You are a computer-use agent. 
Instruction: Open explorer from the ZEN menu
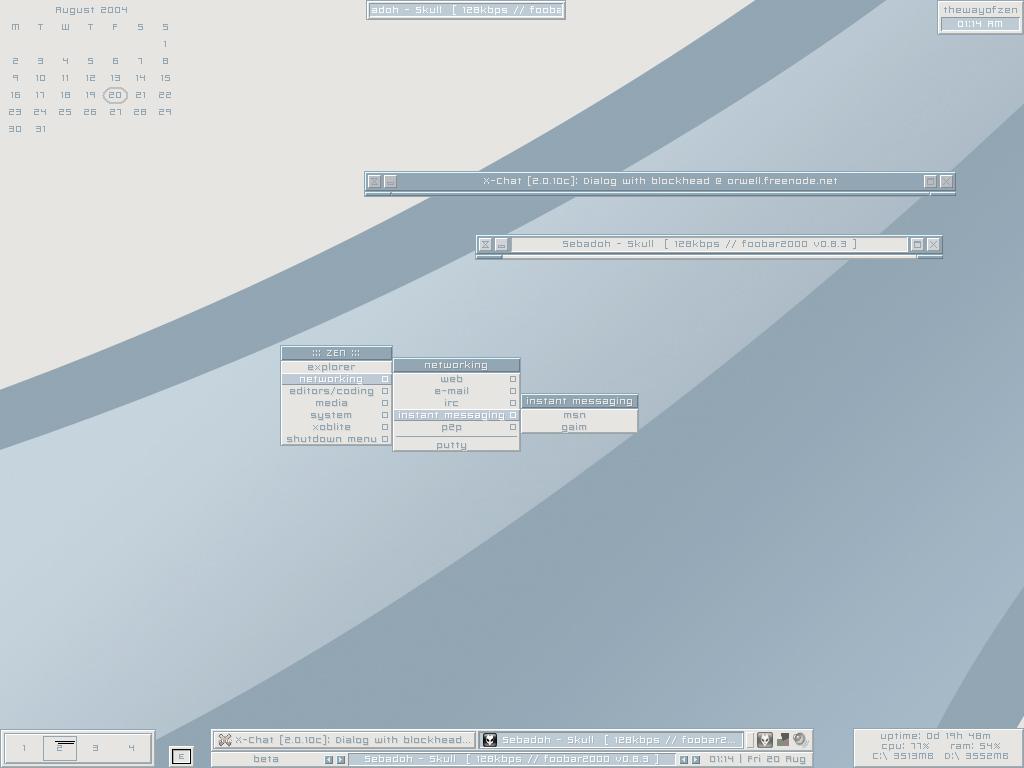332,367
